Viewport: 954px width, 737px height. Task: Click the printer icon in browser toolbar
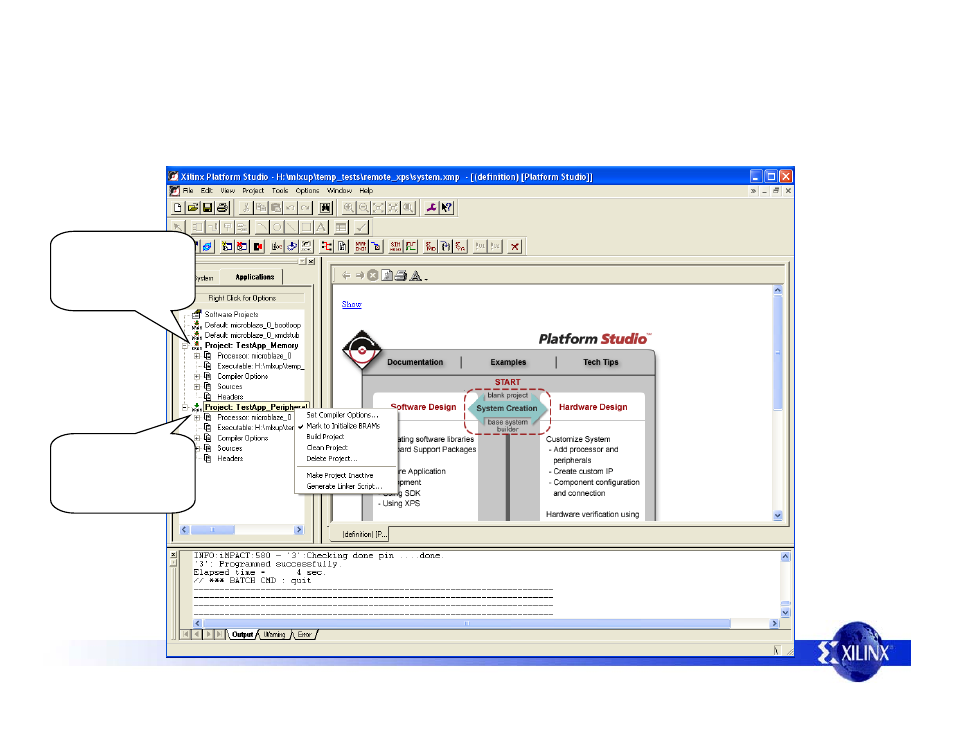point(400,276)
